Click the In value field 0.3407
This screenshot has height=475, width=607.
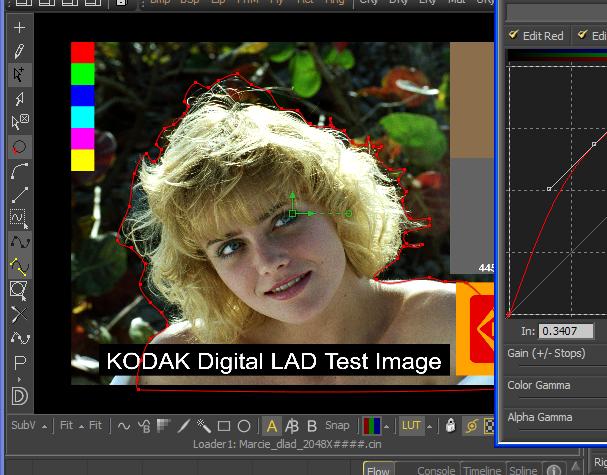566,331
